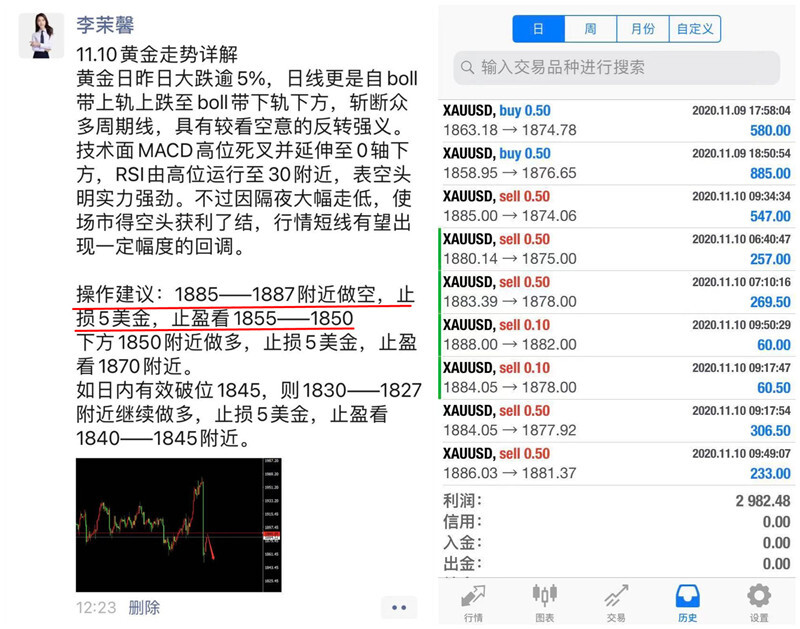Image resolution: width=800 pixels, height=629 pixels.
Task: Tap the 1885.00 → 1874.06 price range
Action: [510, 216]
